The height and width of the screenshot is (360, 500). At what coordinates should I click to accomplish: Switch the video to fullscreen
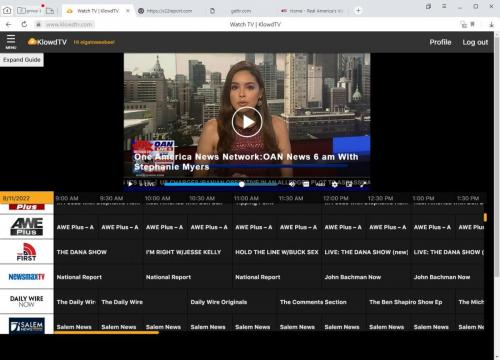click(x=363, y=184)
